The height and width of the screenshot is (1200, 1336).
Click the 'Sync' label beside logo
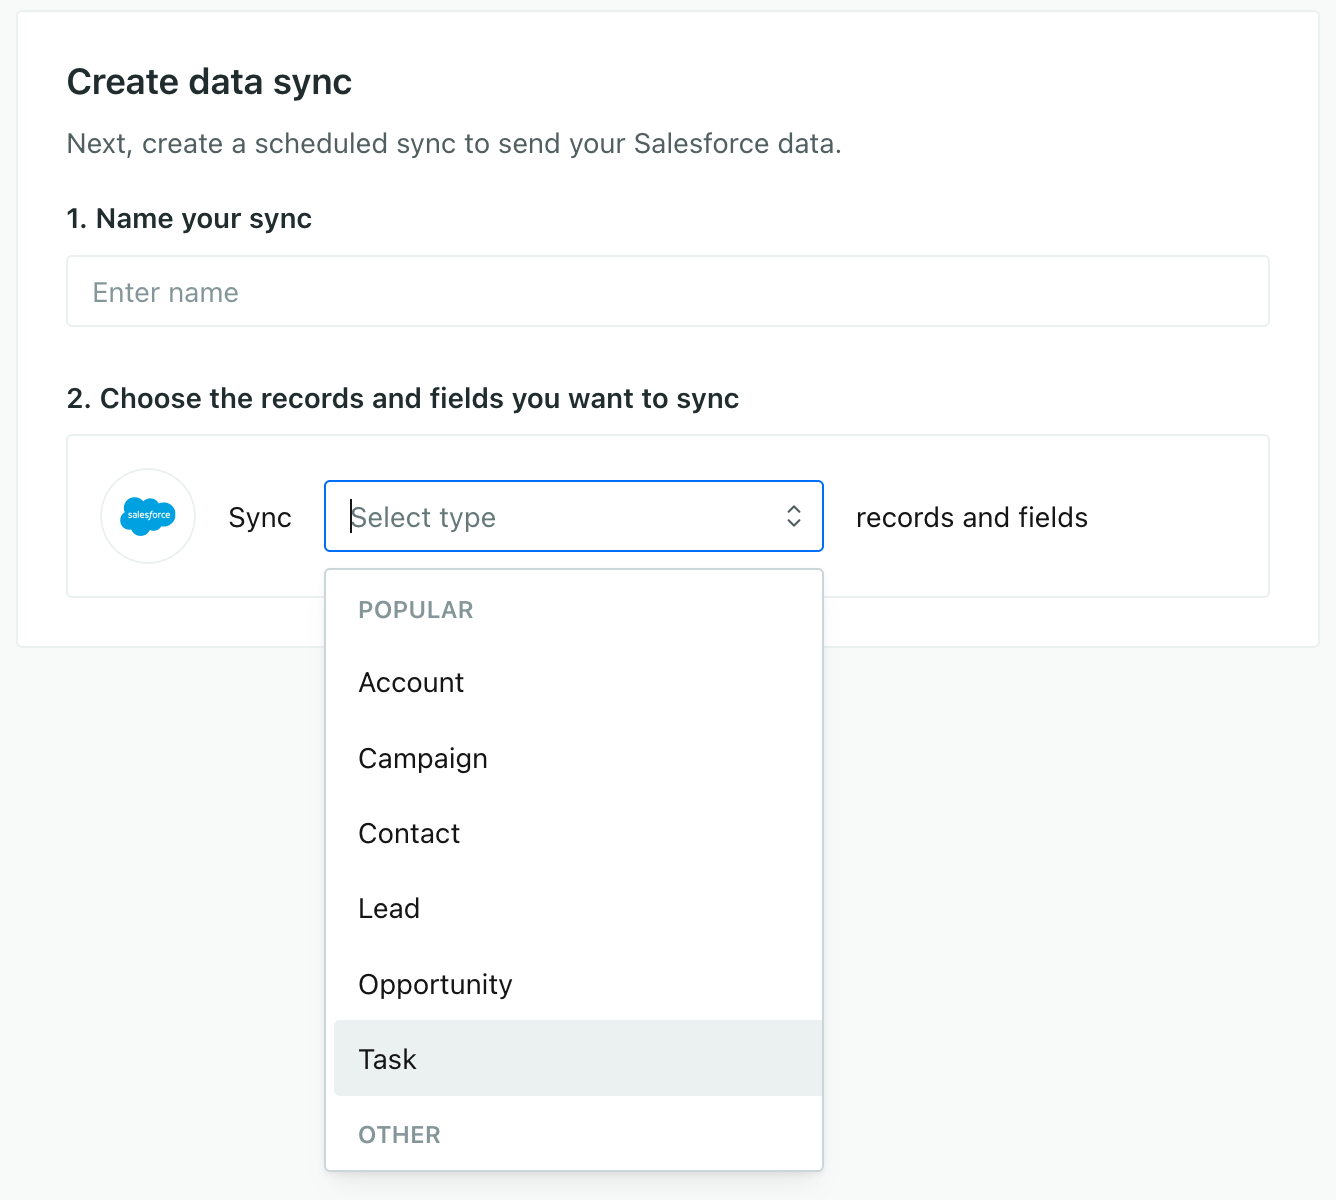(260, 518)
